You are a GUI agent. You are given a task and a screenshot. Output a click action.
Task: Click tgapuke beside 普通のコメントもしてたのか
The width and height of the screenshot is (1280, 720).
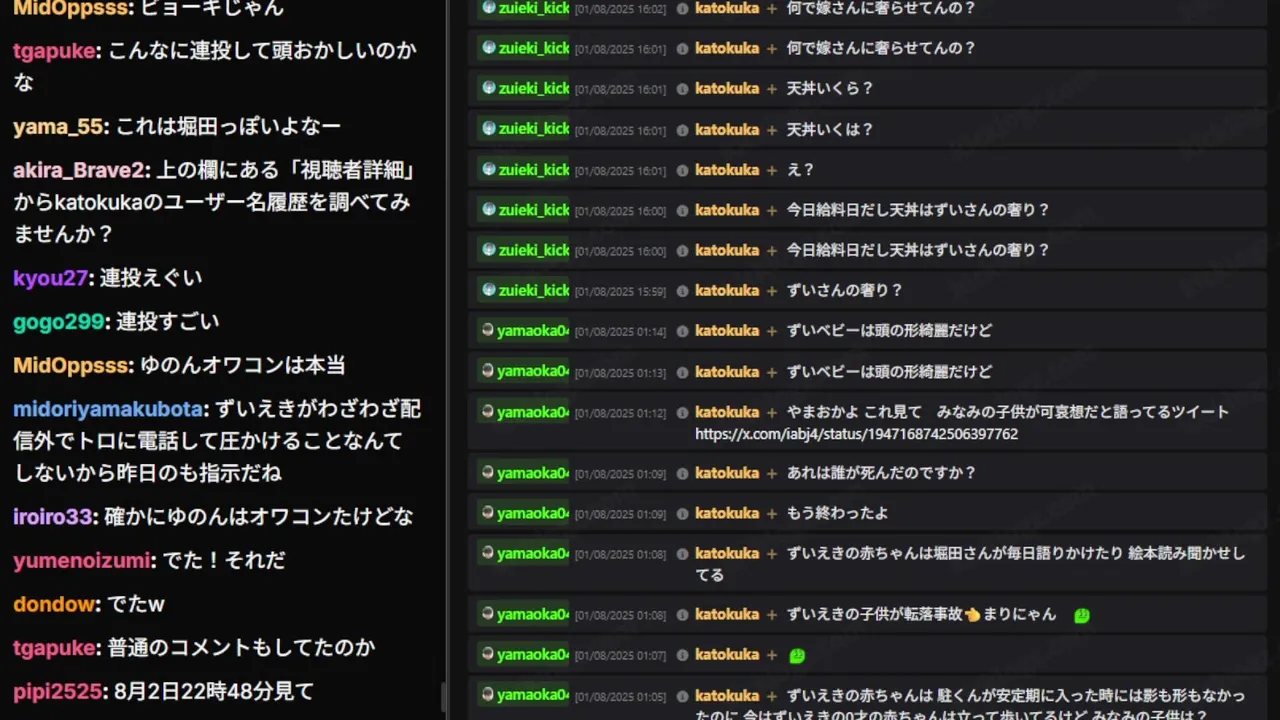[x=54, y=648]
